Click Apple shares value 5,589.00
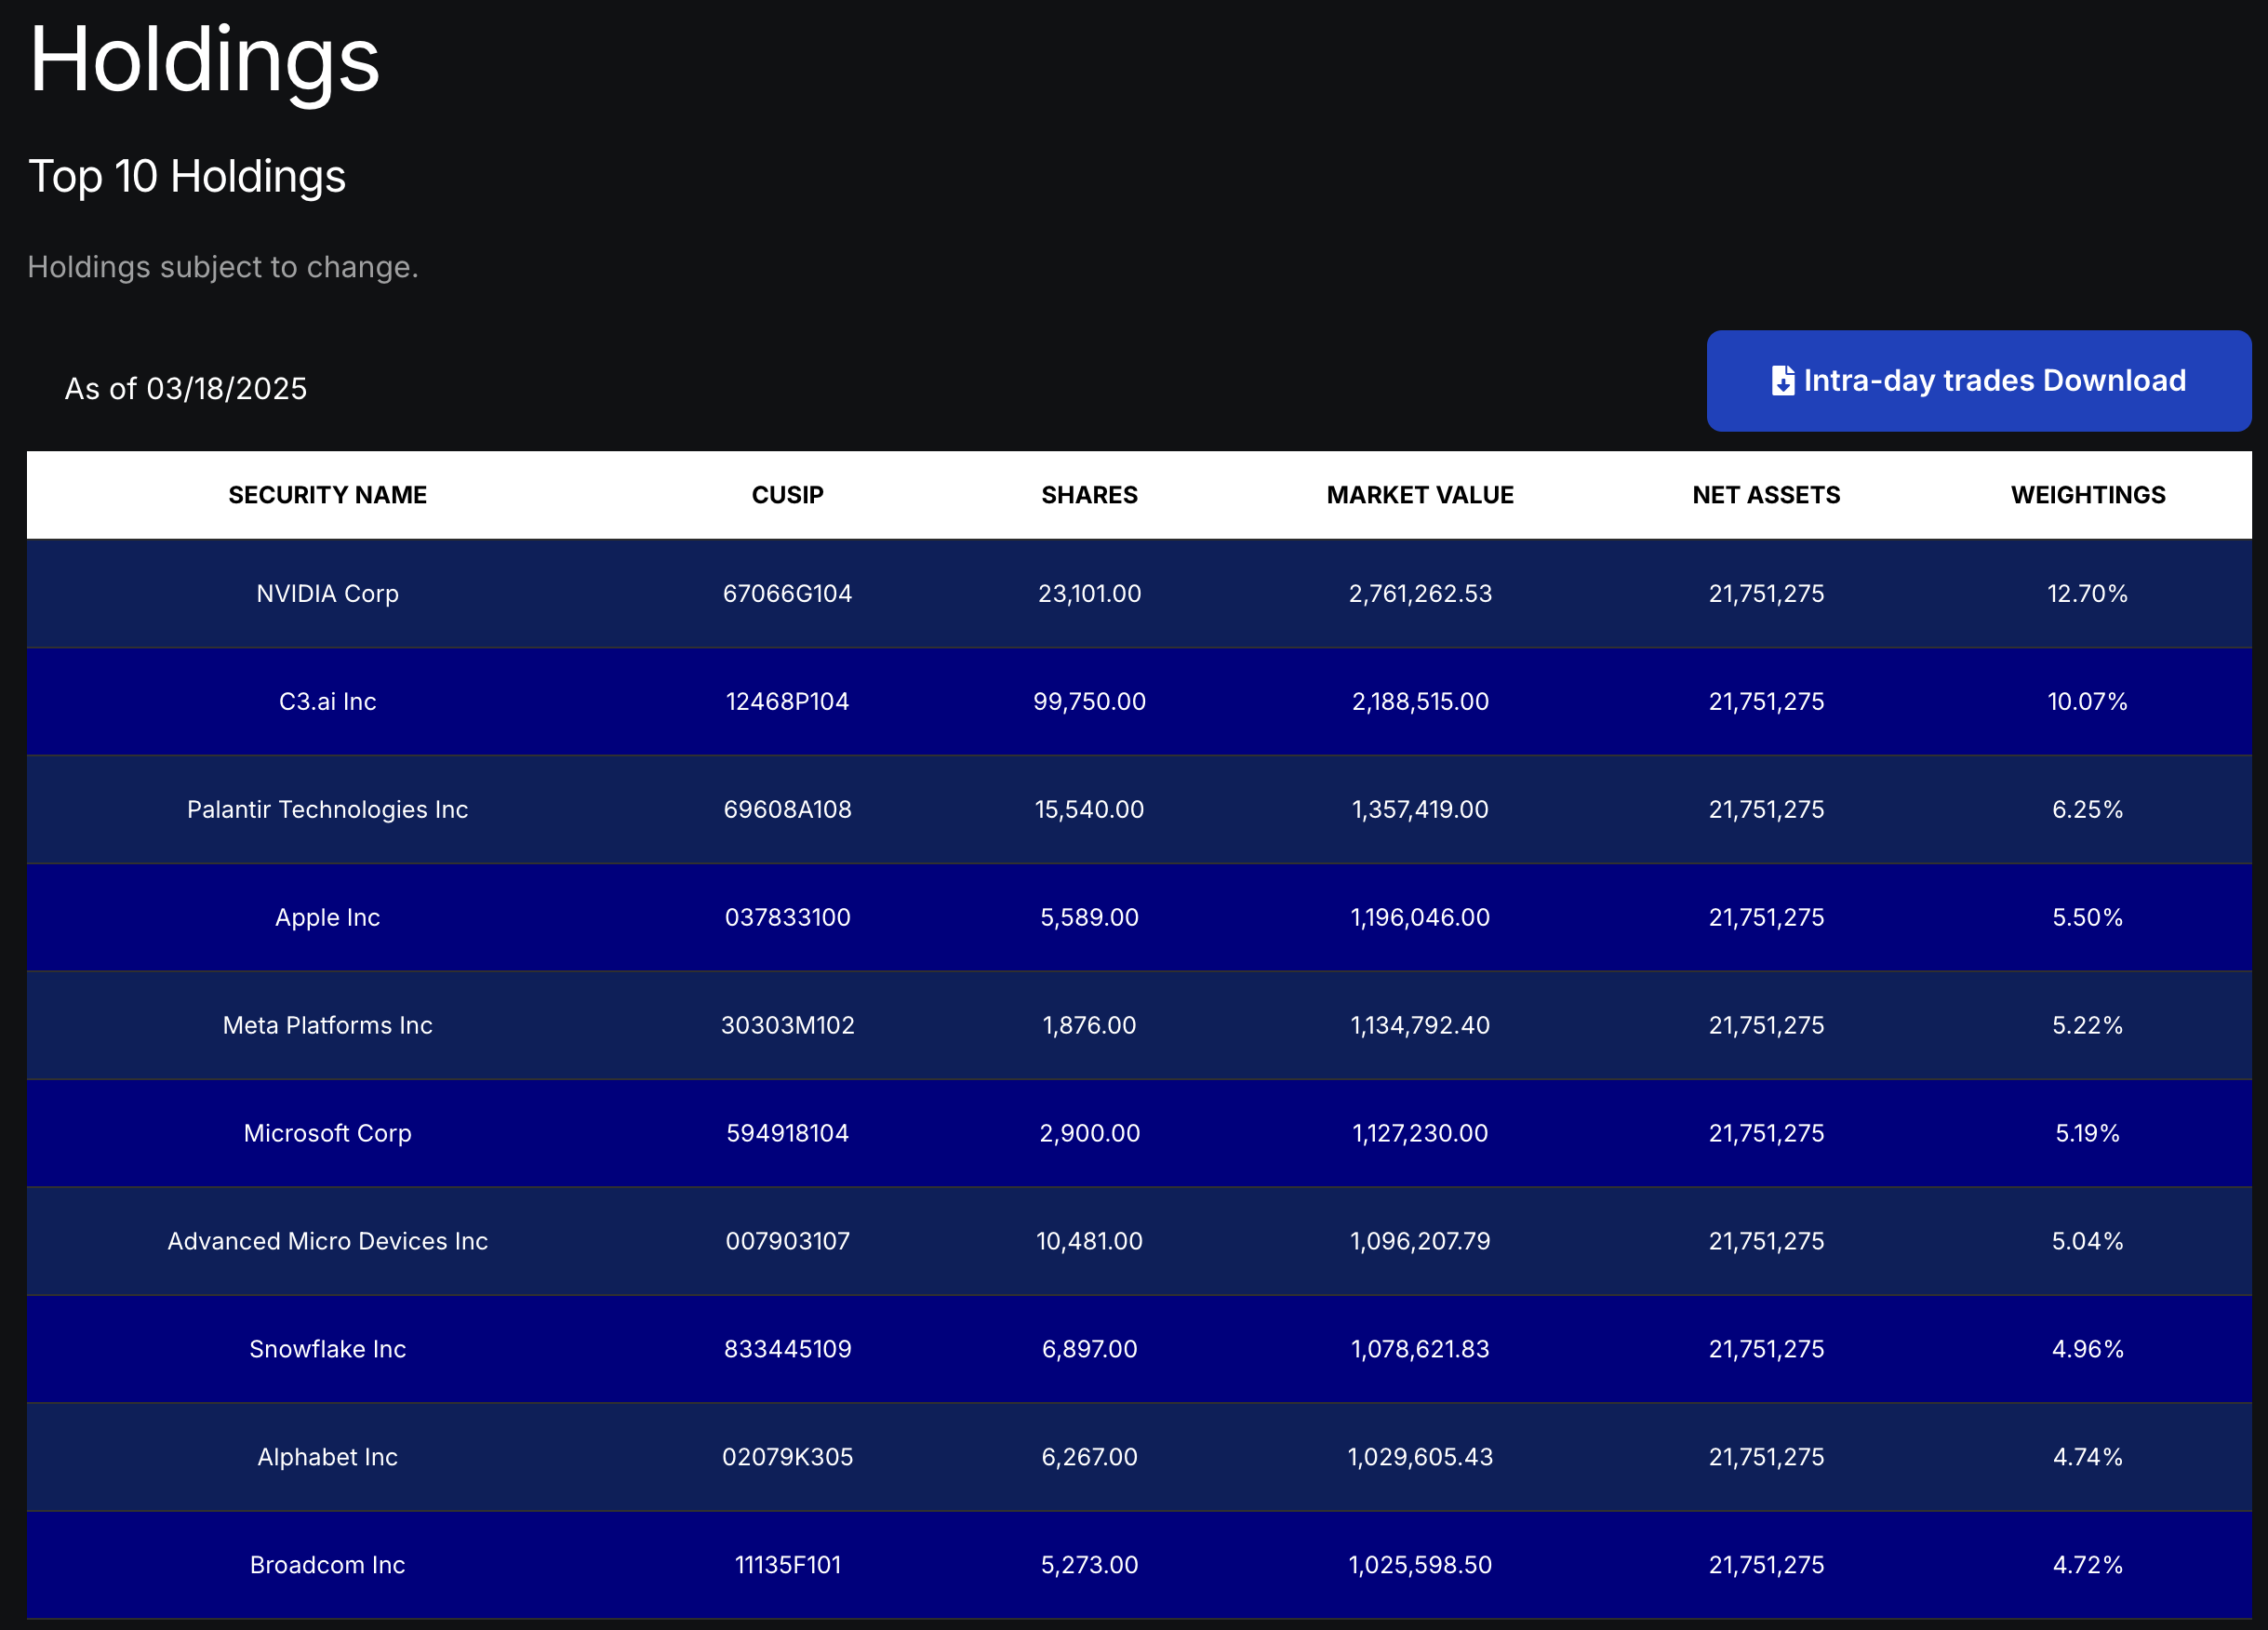Screen dimensions: 2268x1630 pos(1089,918)
